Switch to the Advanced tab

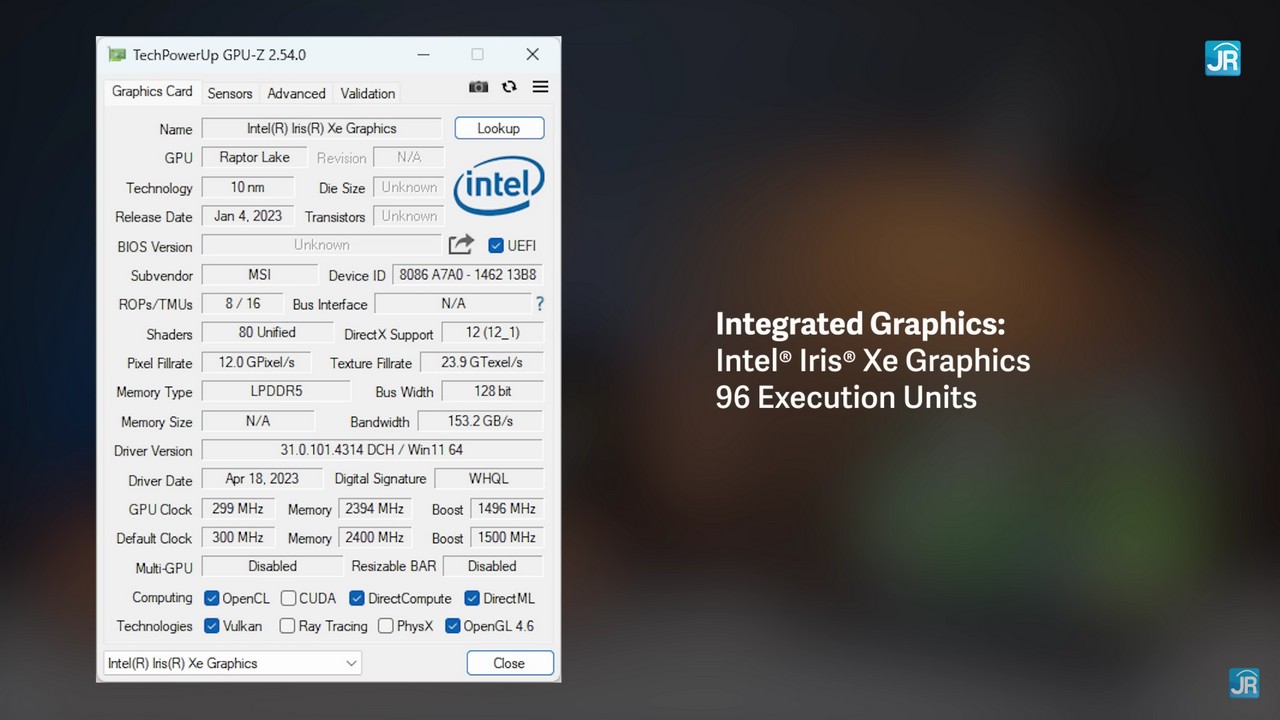296,93
